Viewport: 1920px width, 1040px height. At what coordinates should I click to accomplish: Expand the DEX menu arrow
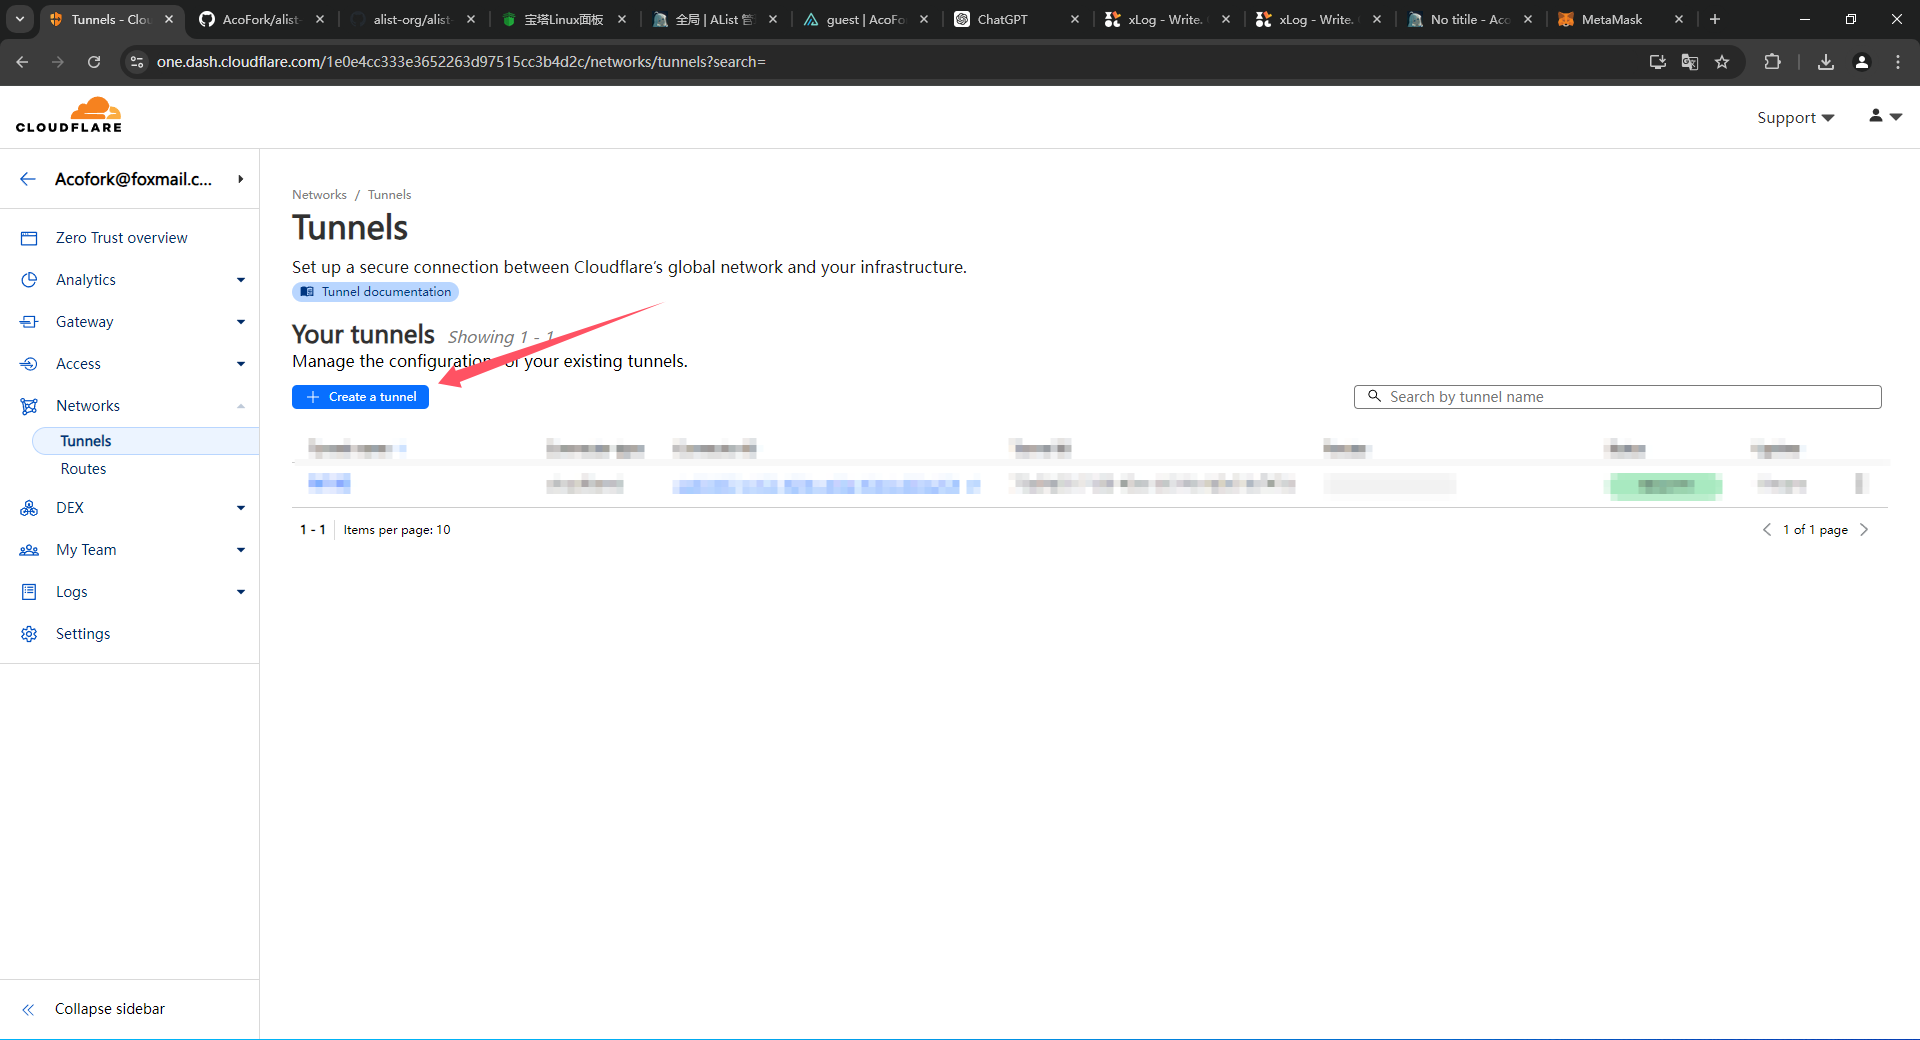[241, 508]
